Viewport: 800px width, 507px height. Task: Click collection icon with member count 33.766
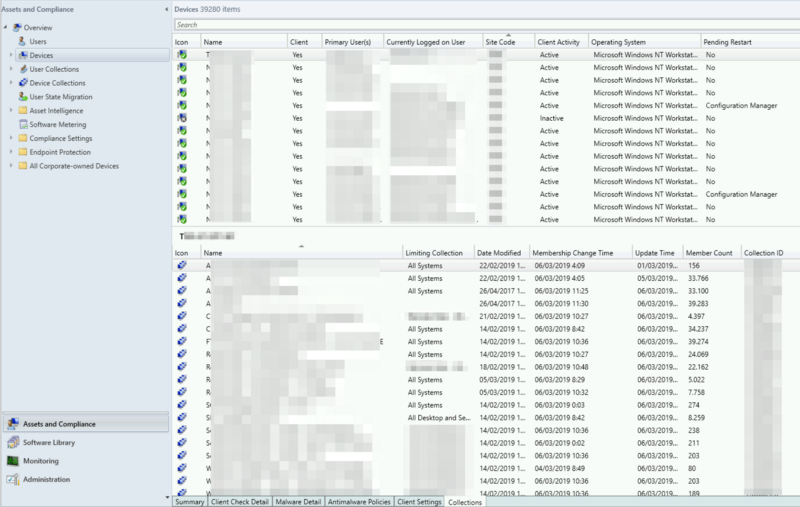[182, 278]
